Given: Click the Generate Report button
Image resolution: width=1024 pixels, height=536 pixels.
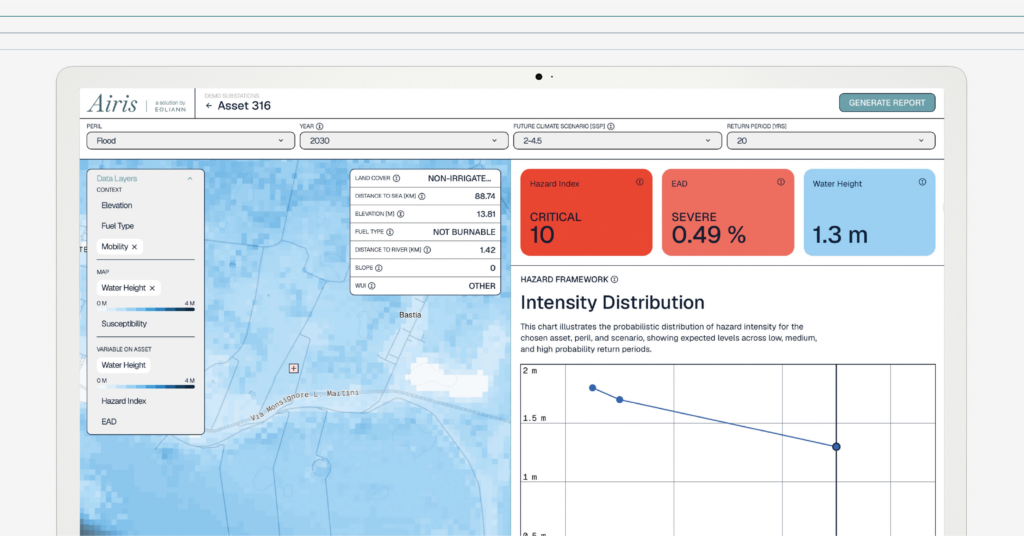Looking at the screenshot, I should [x=887, y=102].
